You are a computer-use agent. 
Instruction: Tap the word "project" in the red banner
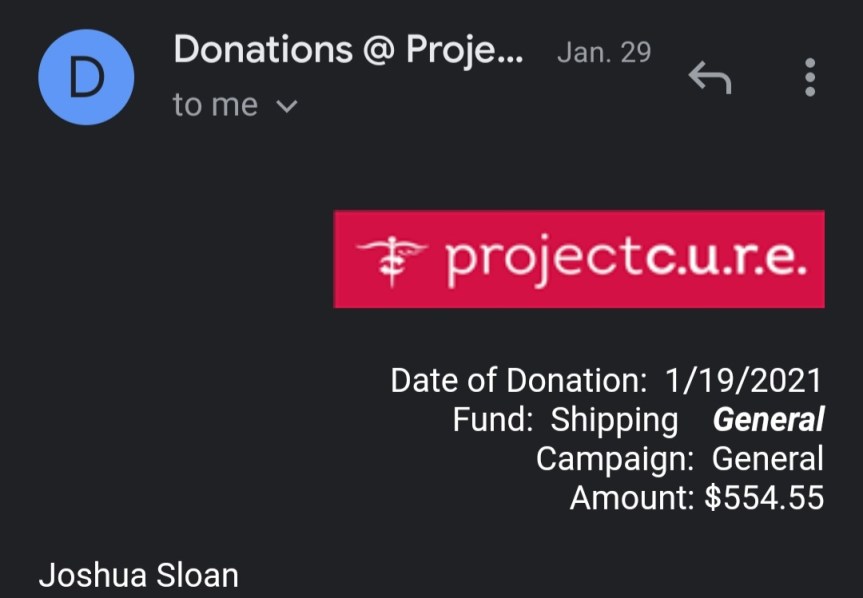[544, 260]
